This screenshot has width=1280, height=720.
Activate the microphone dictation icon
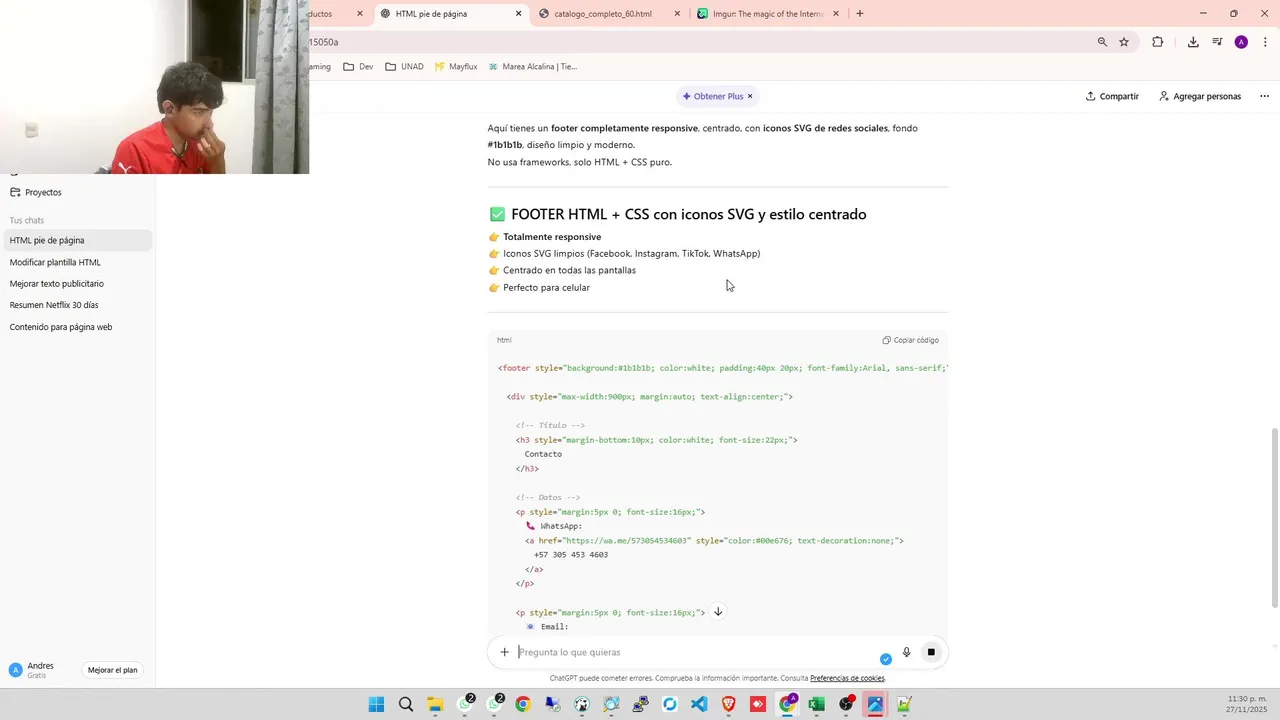[x=906, y=652]
